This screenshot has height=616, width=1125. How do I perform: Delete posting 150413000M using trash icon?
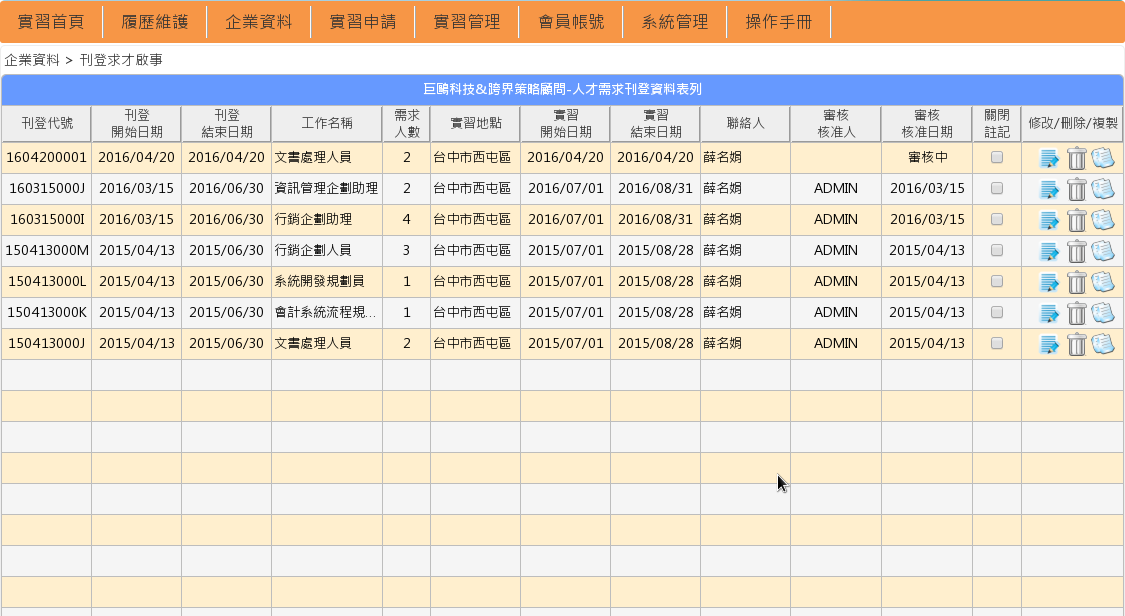tap(1076, 251)
